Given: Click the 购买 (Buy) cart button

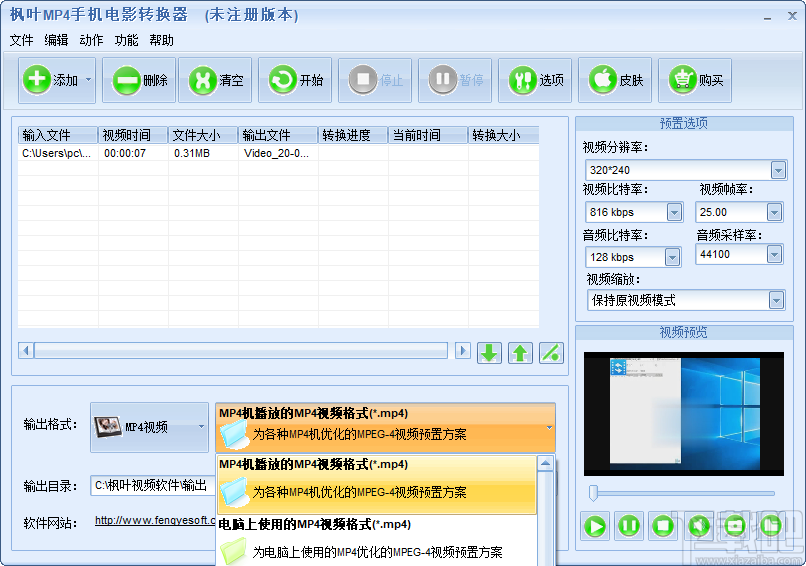Looking at the screenshot, I should tap(696, 80).
